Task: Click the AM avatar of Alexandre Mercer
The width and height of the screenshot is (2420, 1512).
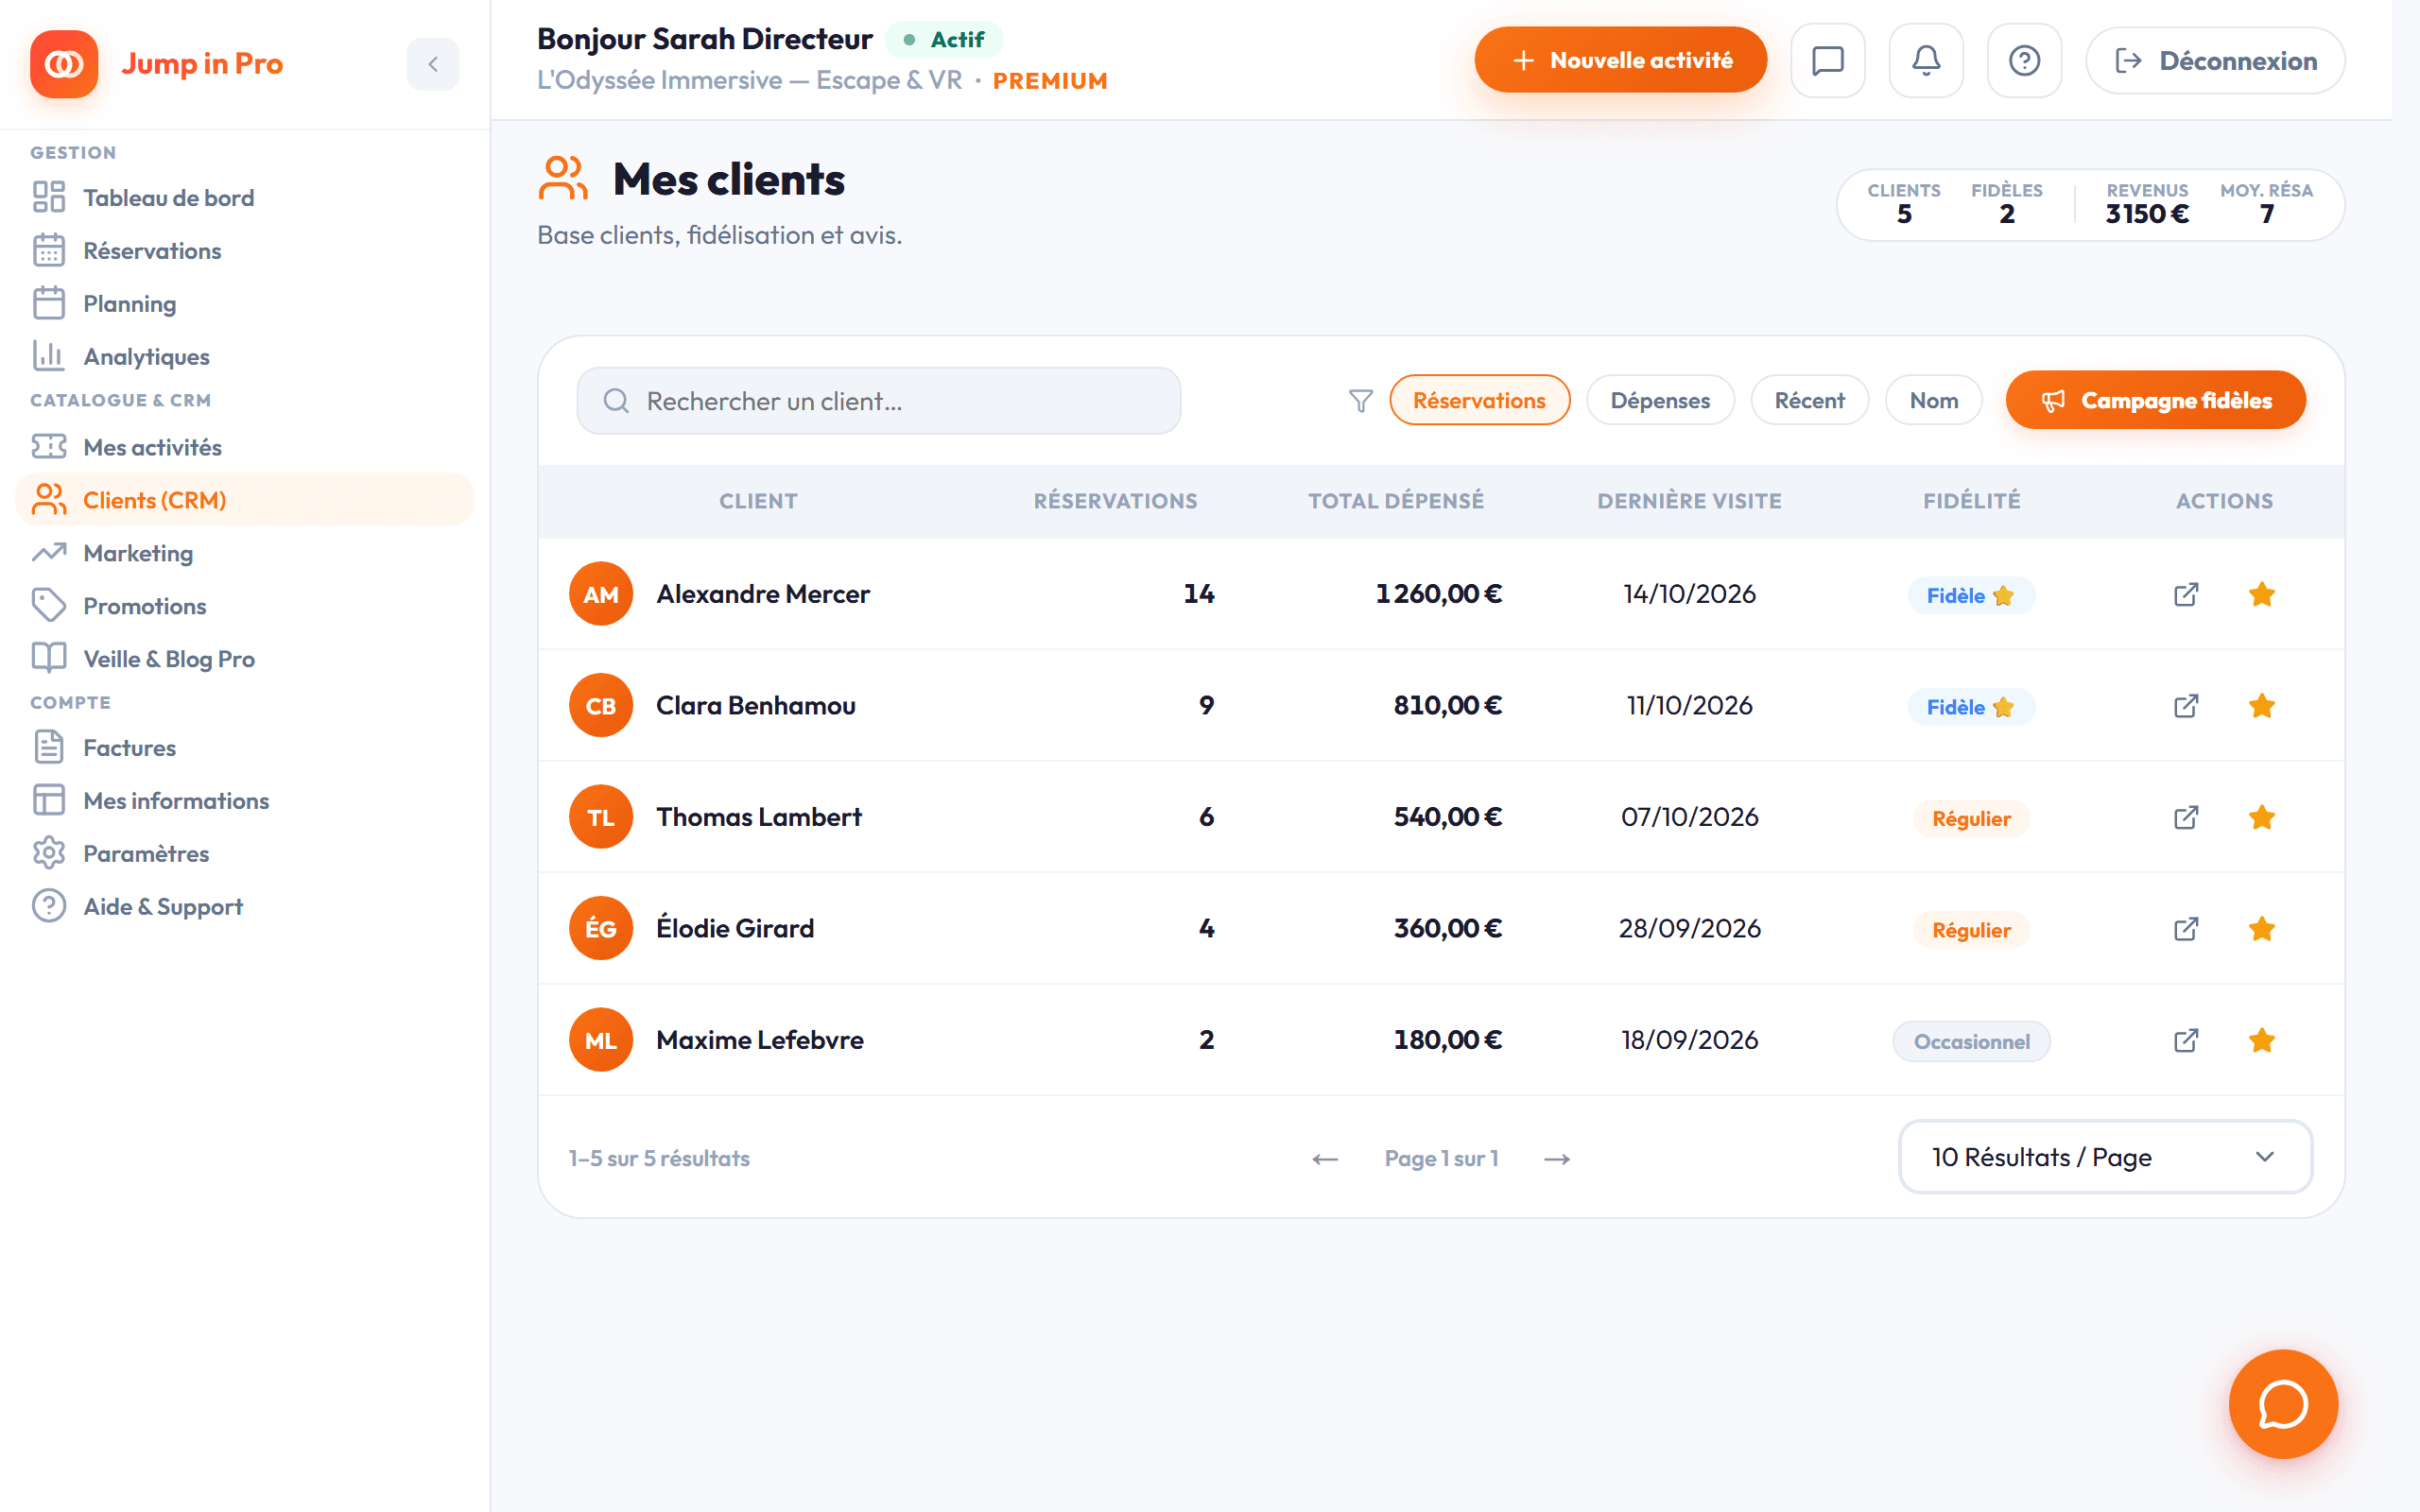Action: click(601, 595)
